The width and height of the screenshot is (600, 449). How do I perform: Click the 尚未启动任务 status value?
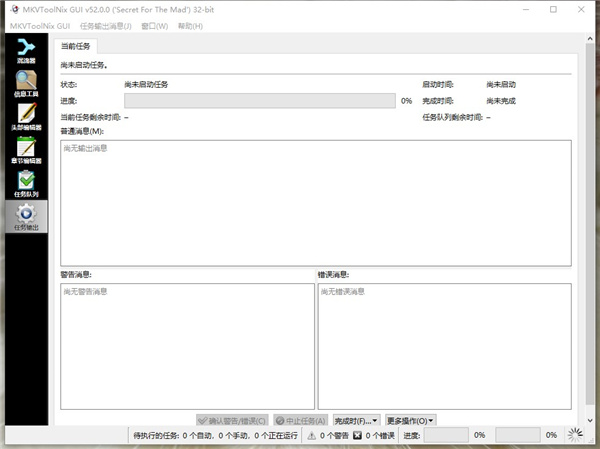click(146, 85)
